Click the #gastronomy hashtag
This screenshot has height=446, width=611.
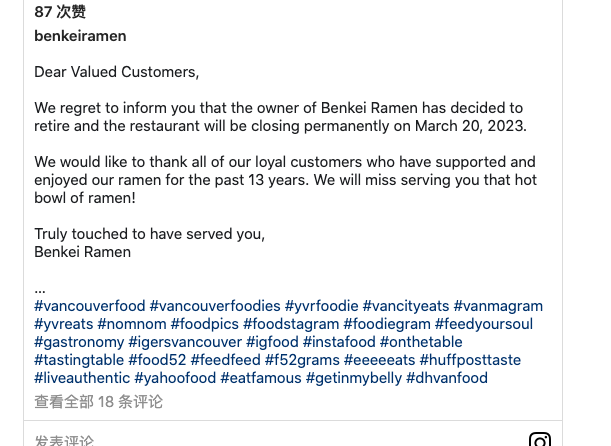point(79,342)
